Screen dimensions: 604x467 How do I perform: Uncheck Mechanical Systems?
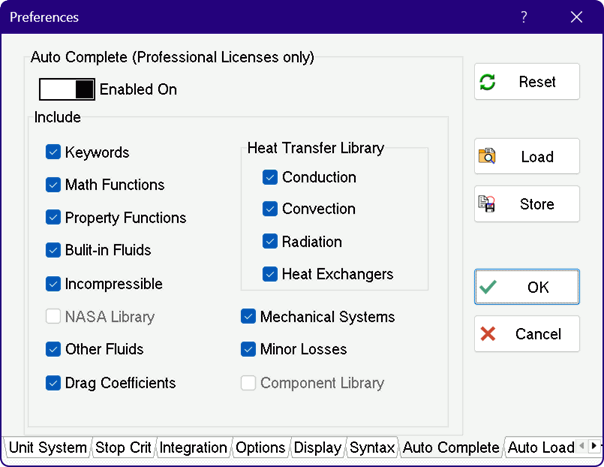248,317
